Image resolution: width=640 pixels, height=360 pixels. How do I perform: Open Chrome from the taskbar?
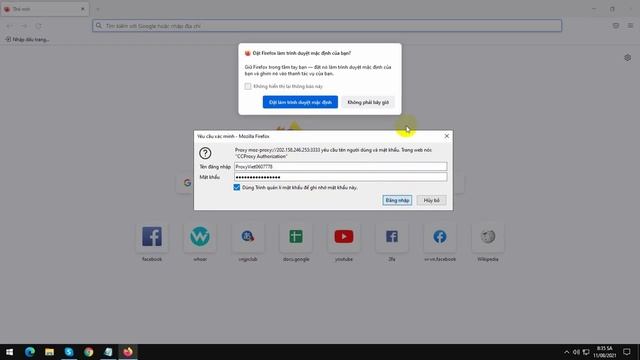[x=89, y=352]
